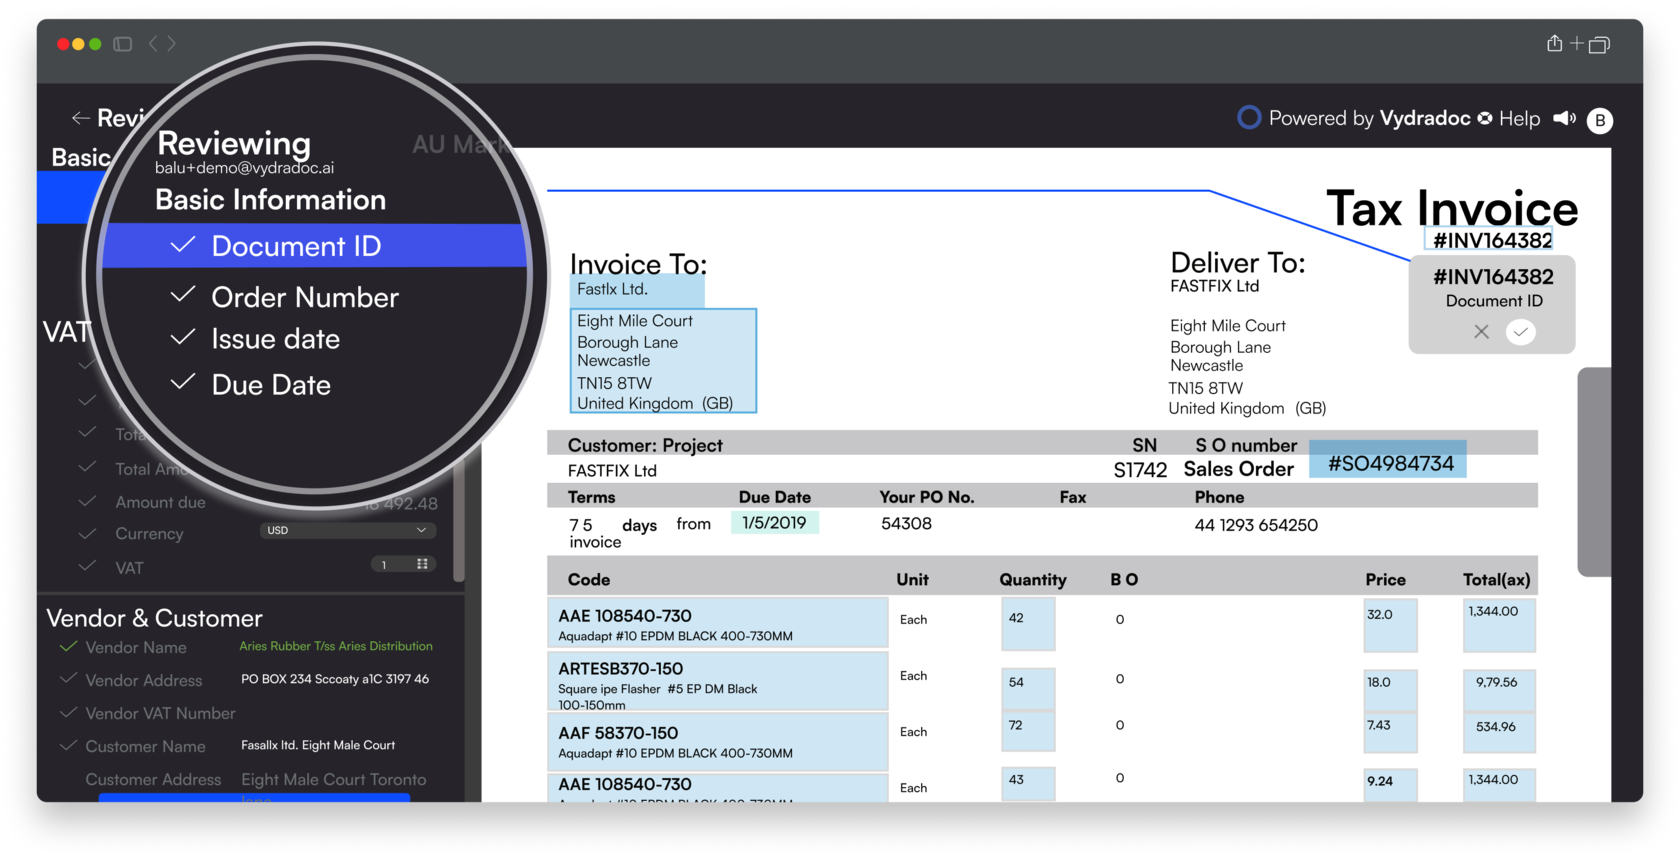
Task: Click the speaker announcements icon
Action: [1564, 119]
